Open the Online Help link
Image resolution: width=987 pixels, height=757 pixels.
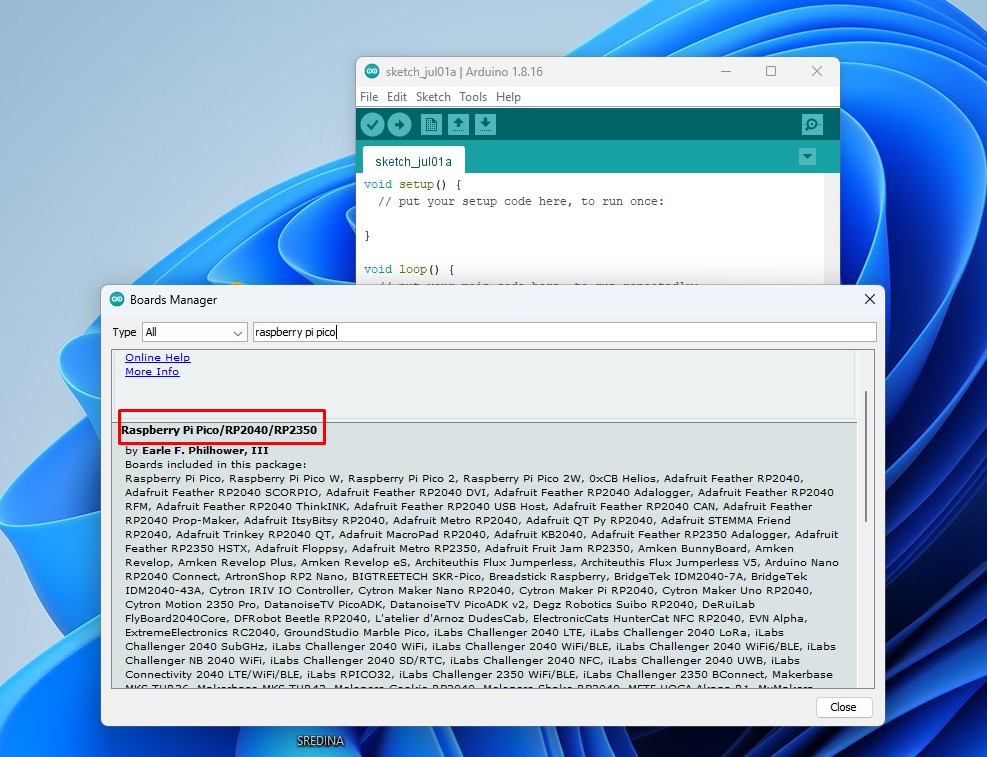click(x=157, y=358)
